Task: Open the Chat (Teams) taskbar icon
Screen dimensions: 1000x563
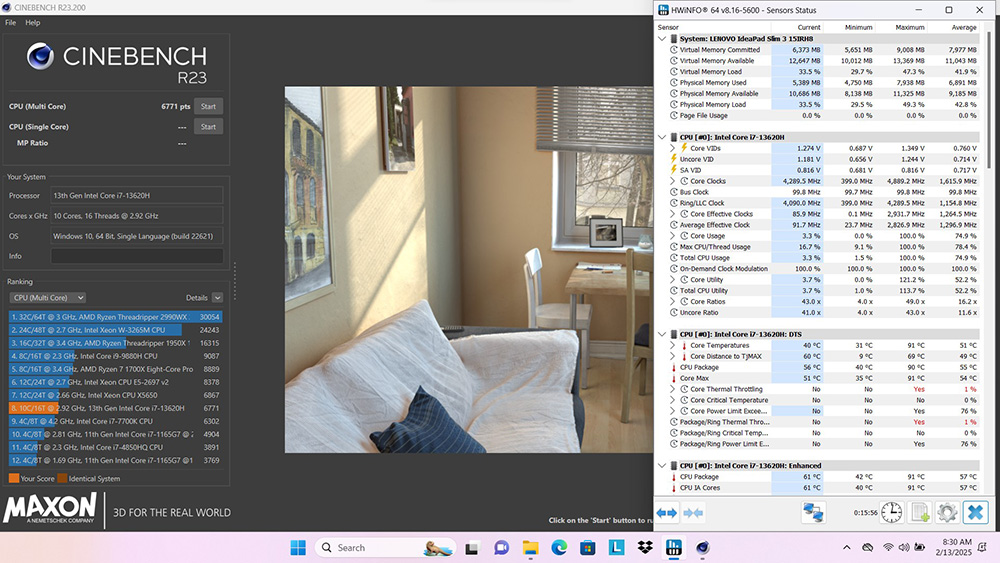Action: [x=501, y=548]
